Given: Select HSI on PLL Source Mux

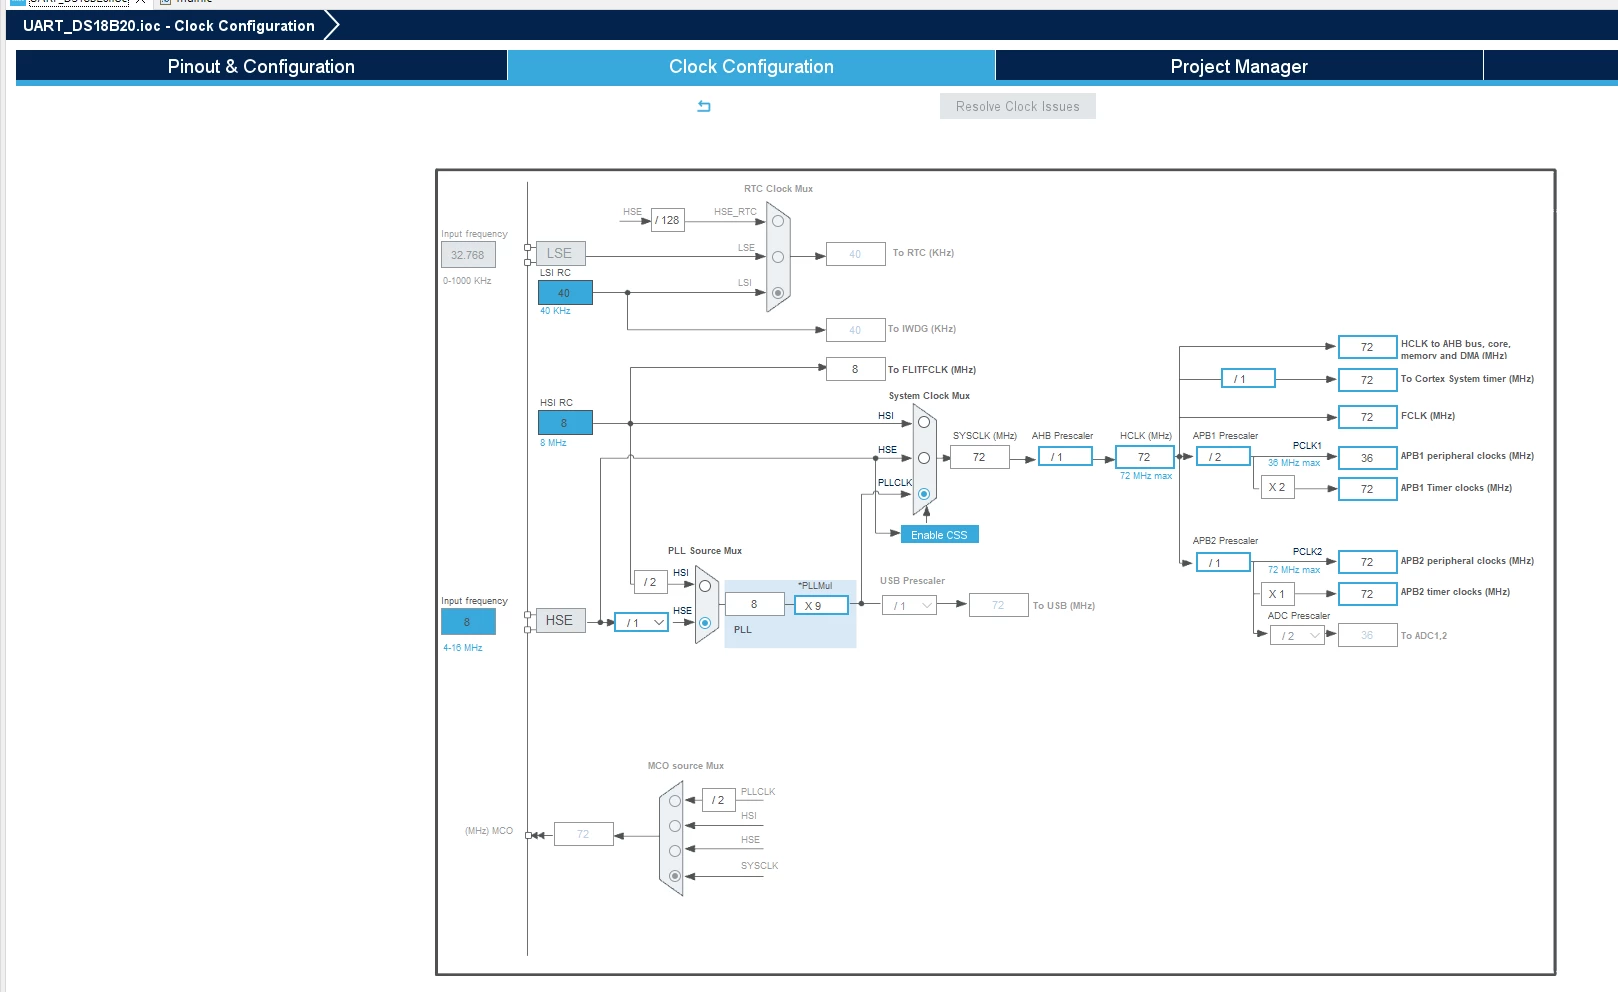Looking at the screenshot, I should pos(705,586).
